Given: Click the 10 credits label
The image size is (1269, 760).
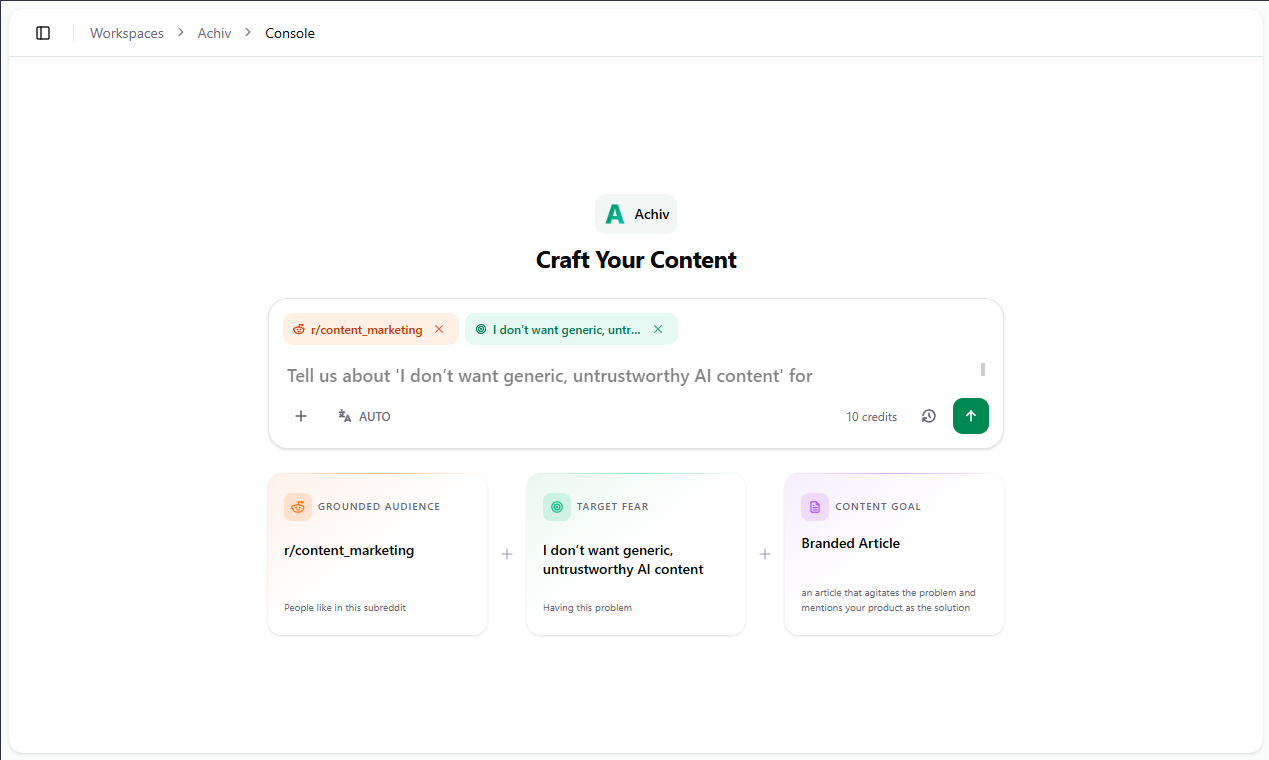Looking at the screenshot, I should tap(872, 417).
